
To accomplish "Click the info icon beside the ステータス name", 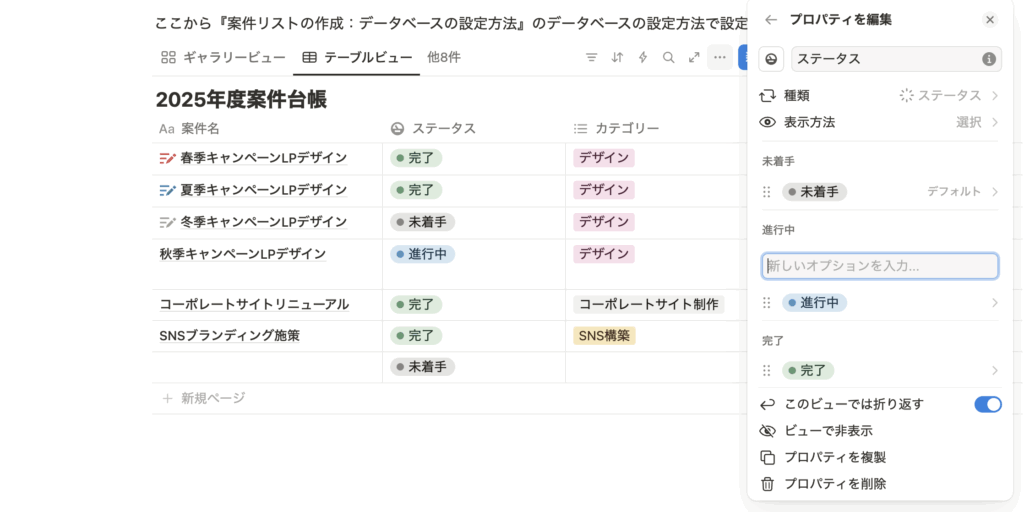I will (x=989, y=59).
